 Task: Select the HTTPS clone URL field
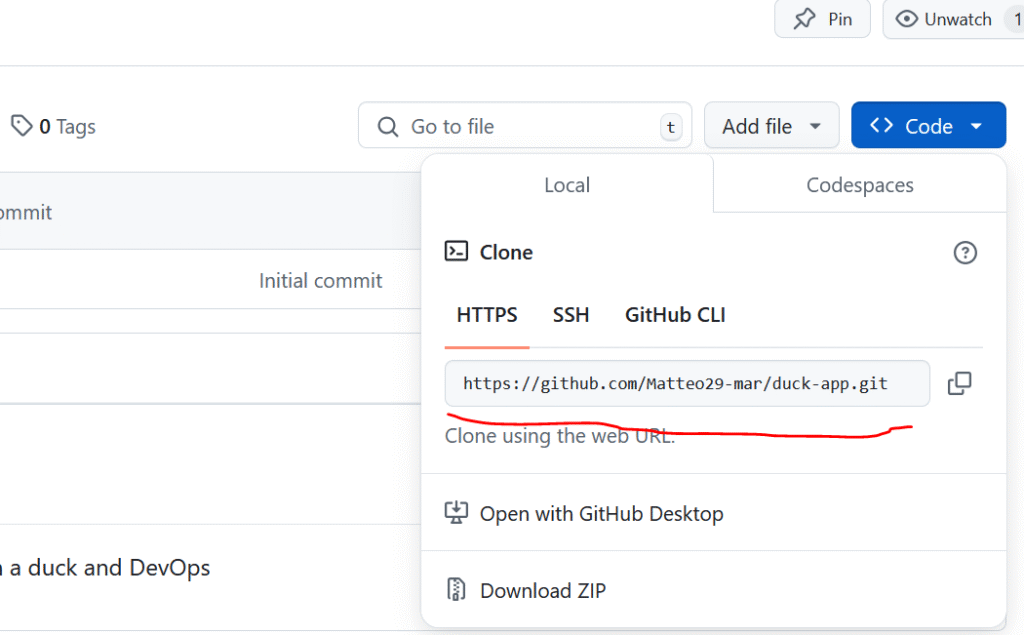click(x=687, y=383)
